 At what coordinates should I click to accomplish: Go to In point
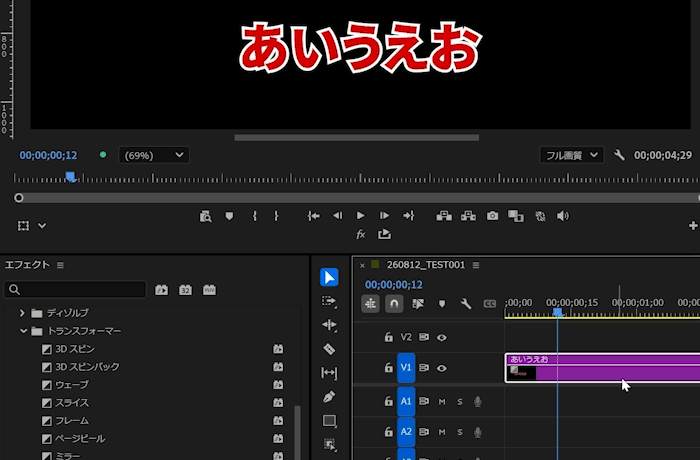coord(313,216)
